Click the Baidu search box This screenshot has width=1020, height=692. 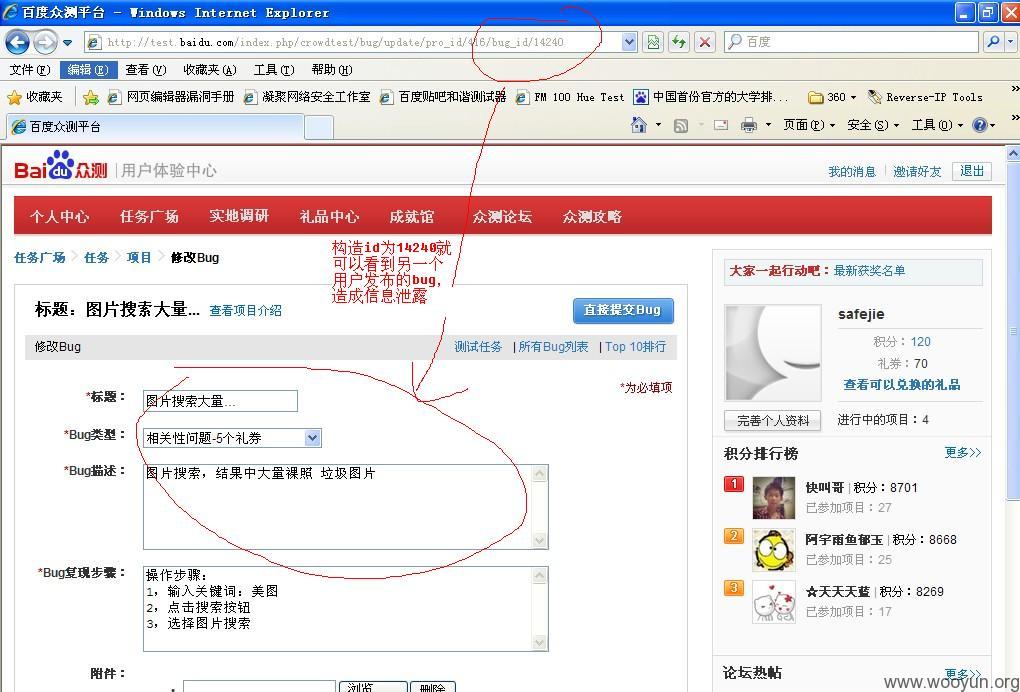pos(852,42)
